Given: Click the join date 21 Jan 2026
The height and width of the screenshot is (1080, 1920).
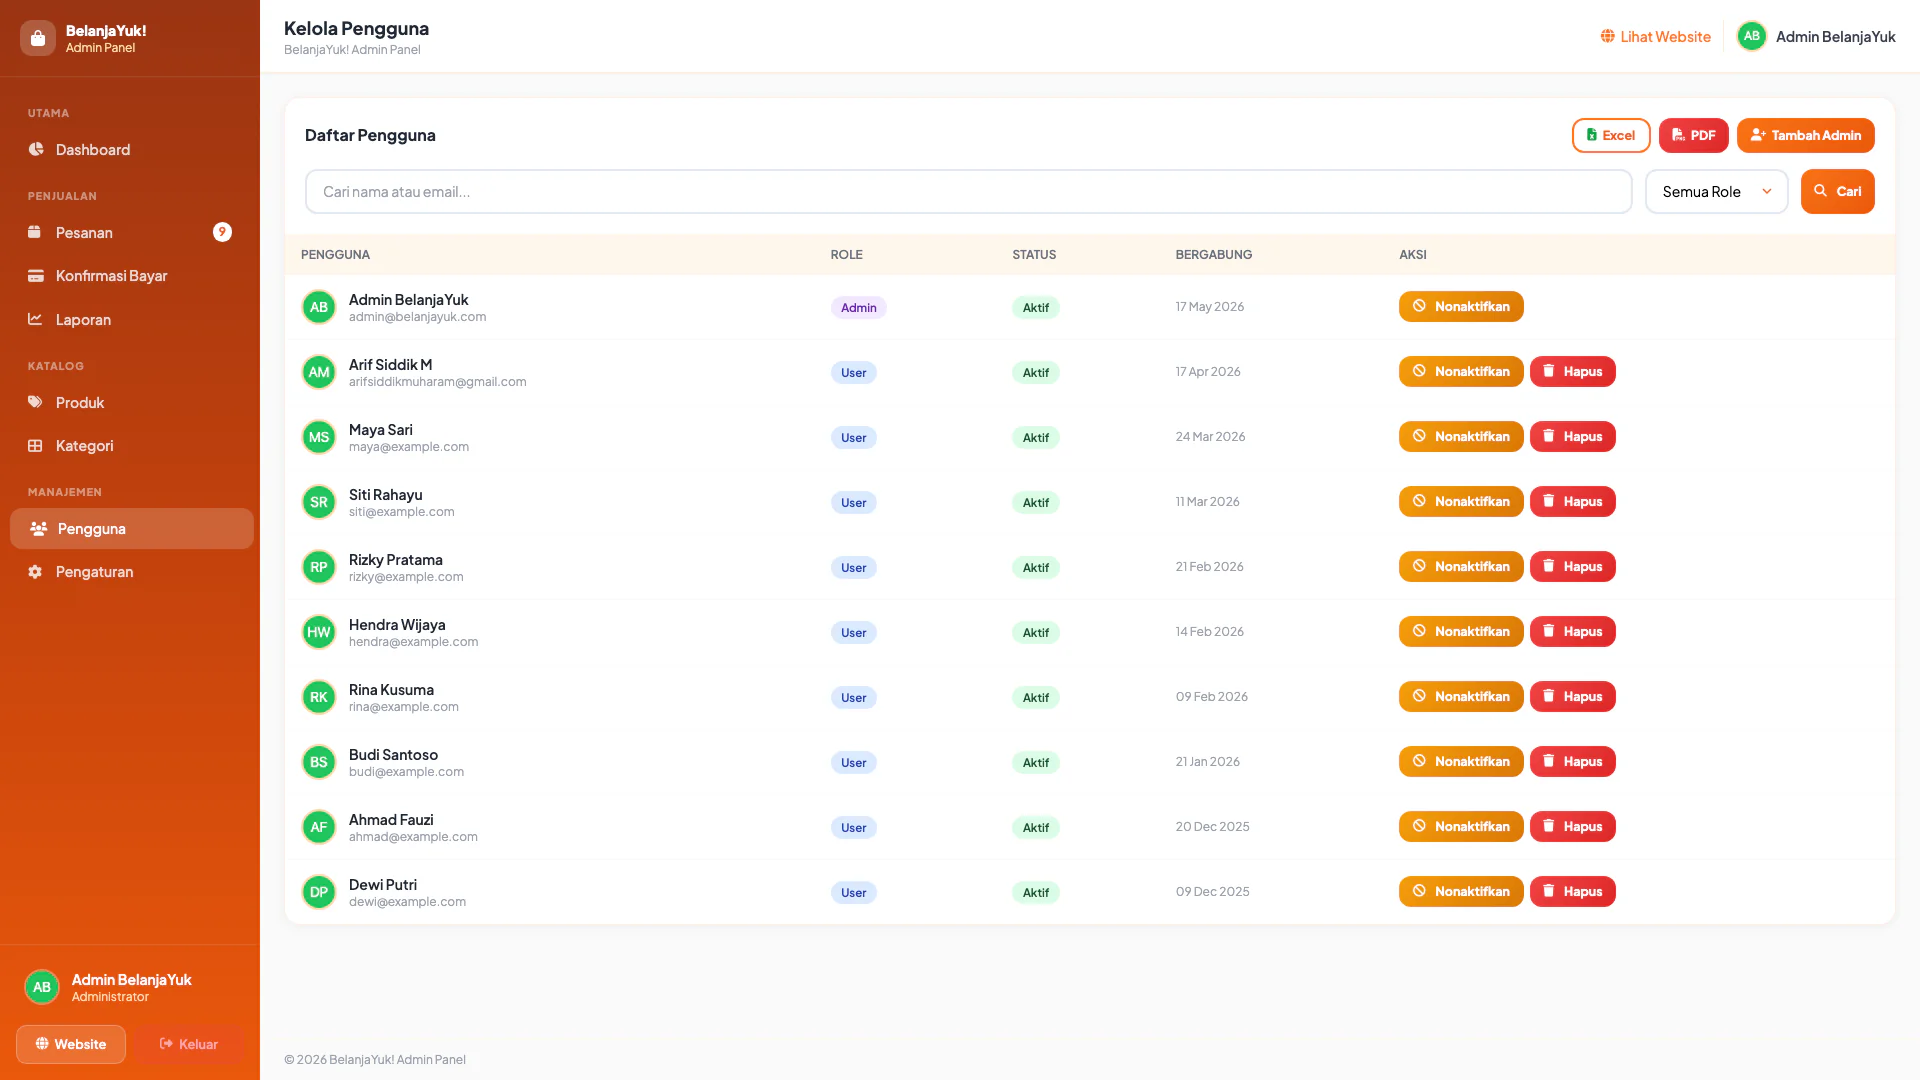Looking at the screenshot, I should (x=1207, y=762).
